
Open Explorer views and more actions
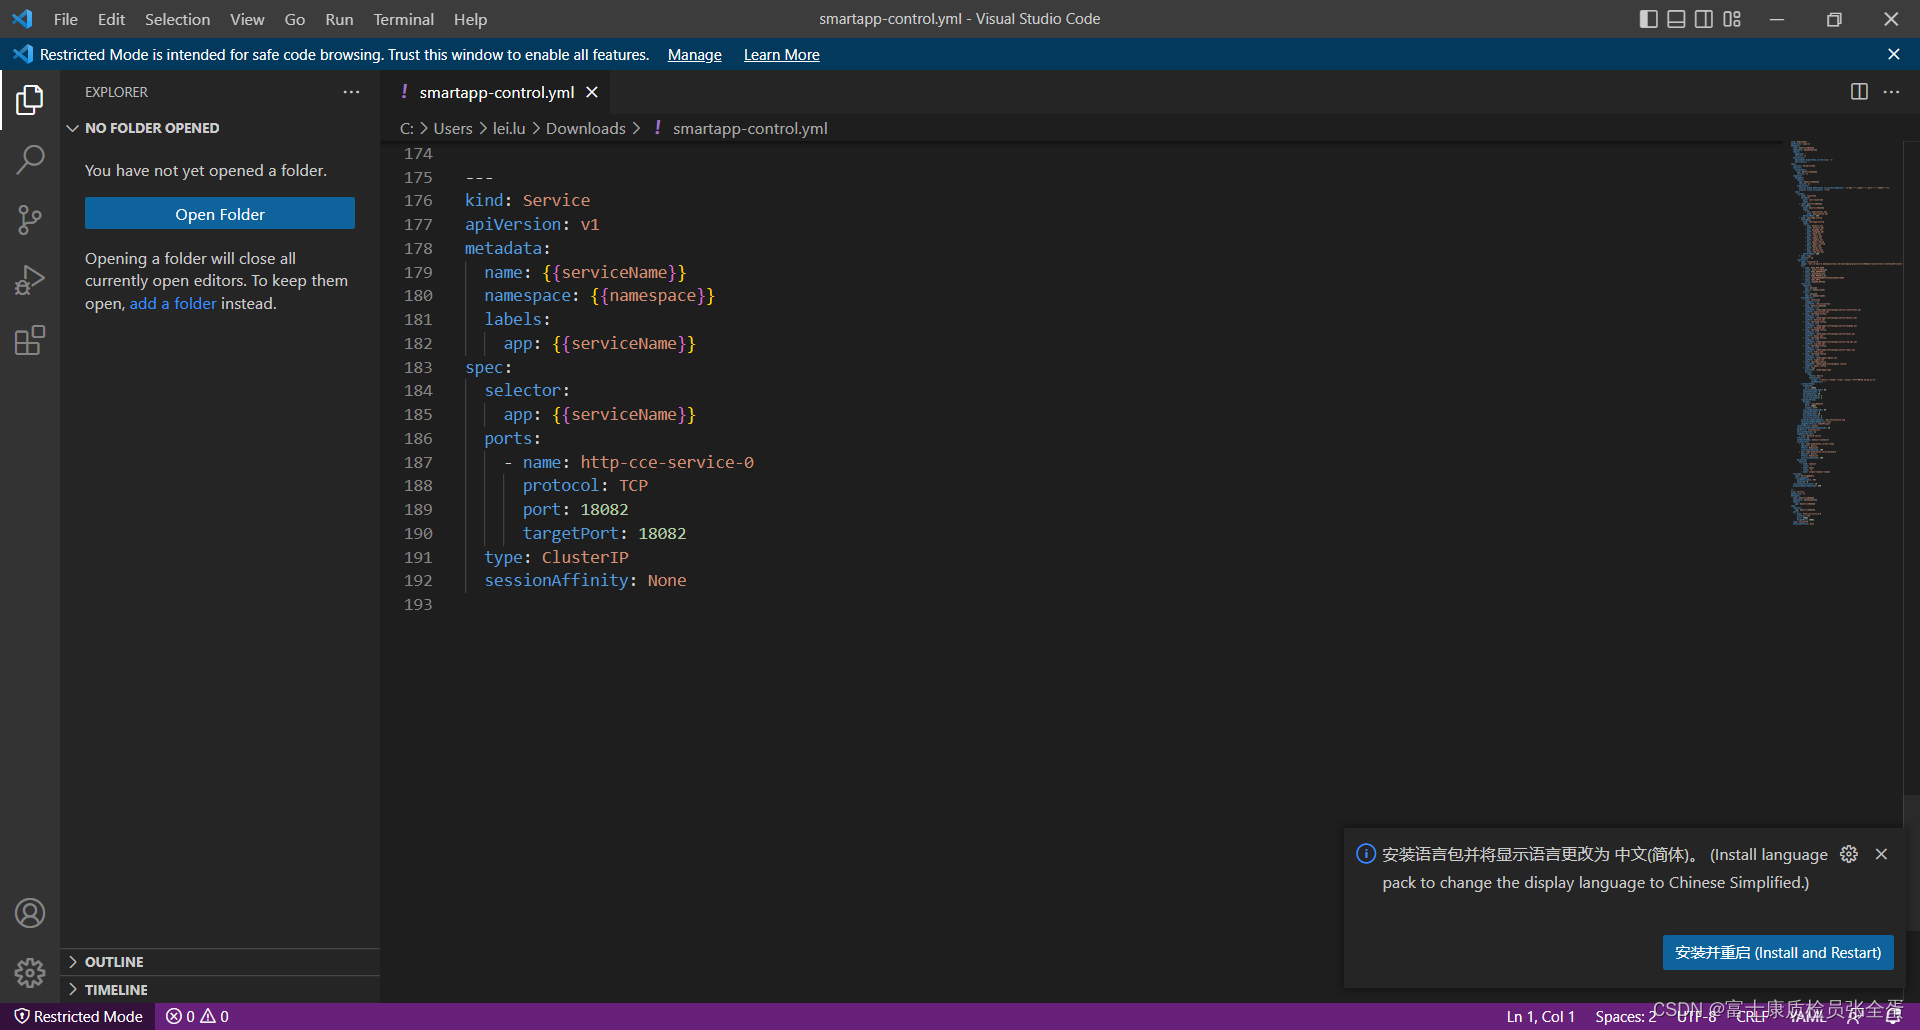(x=351, y=92)
